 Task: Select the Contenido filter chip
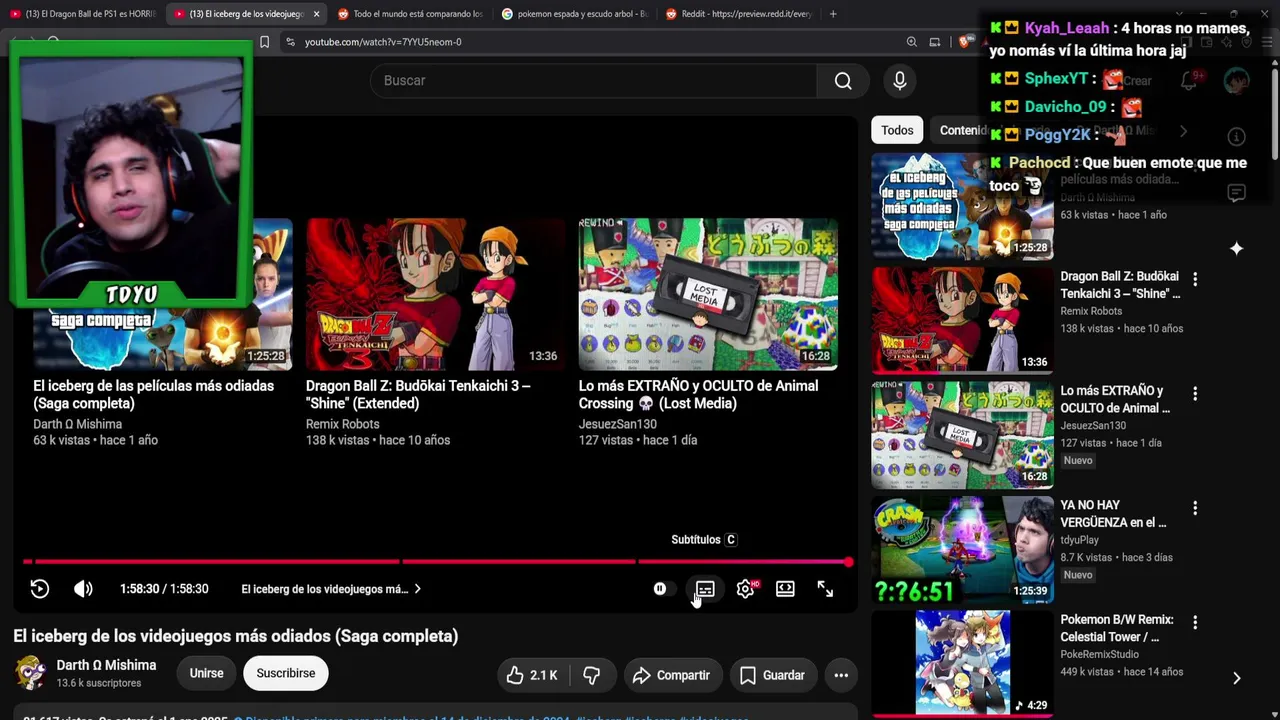point(962,130)
